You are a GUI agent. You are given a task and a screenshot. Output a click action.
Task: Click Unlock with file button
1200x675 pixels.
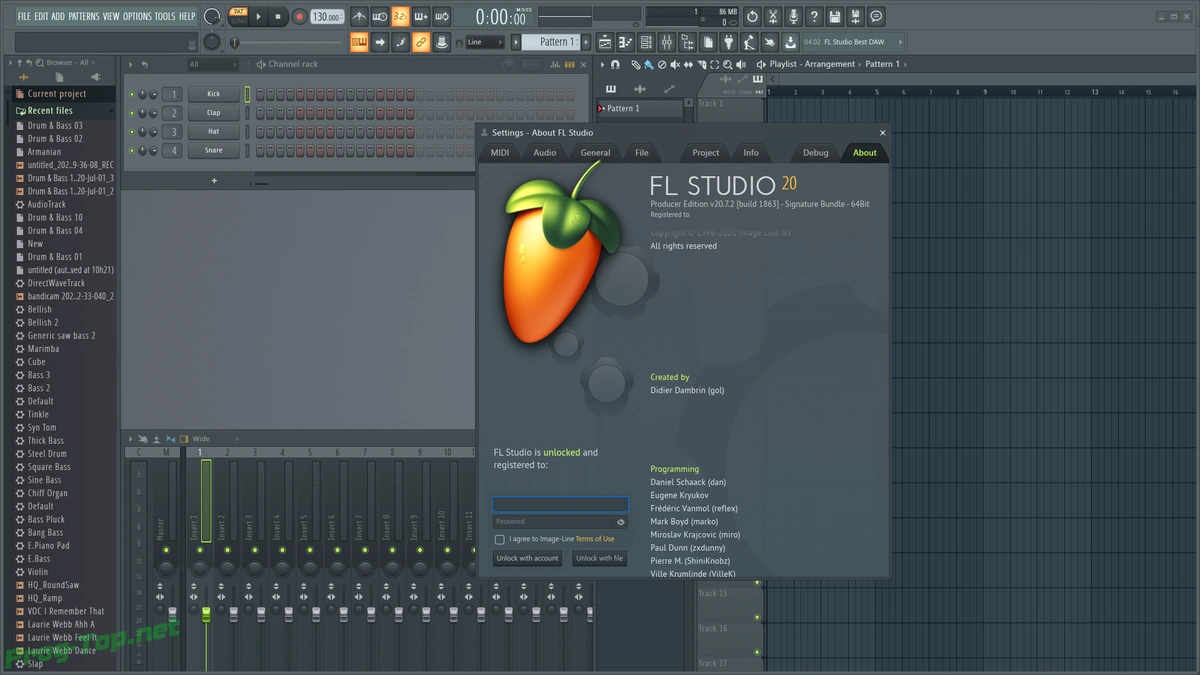pos(600,558)
